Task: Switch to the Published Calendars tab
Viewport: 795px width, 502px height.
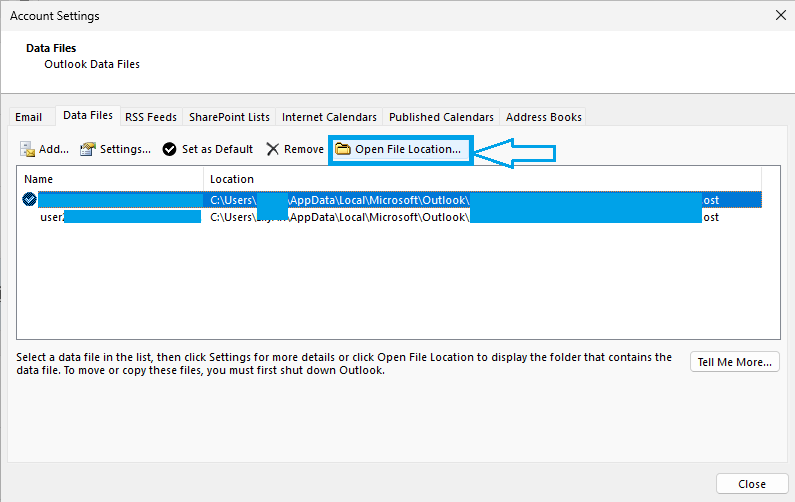Action: point(441,117)
